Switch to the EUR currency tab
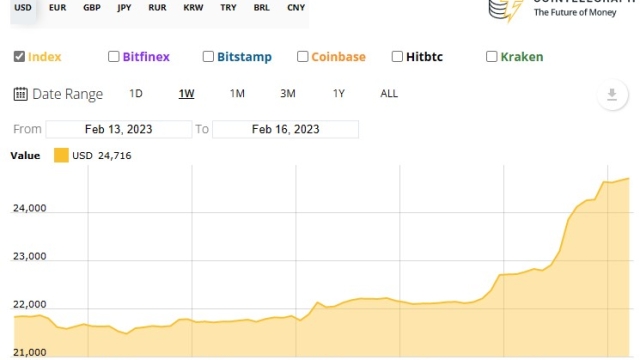This screenshot has width=640, height=360. tap(57, 8)
